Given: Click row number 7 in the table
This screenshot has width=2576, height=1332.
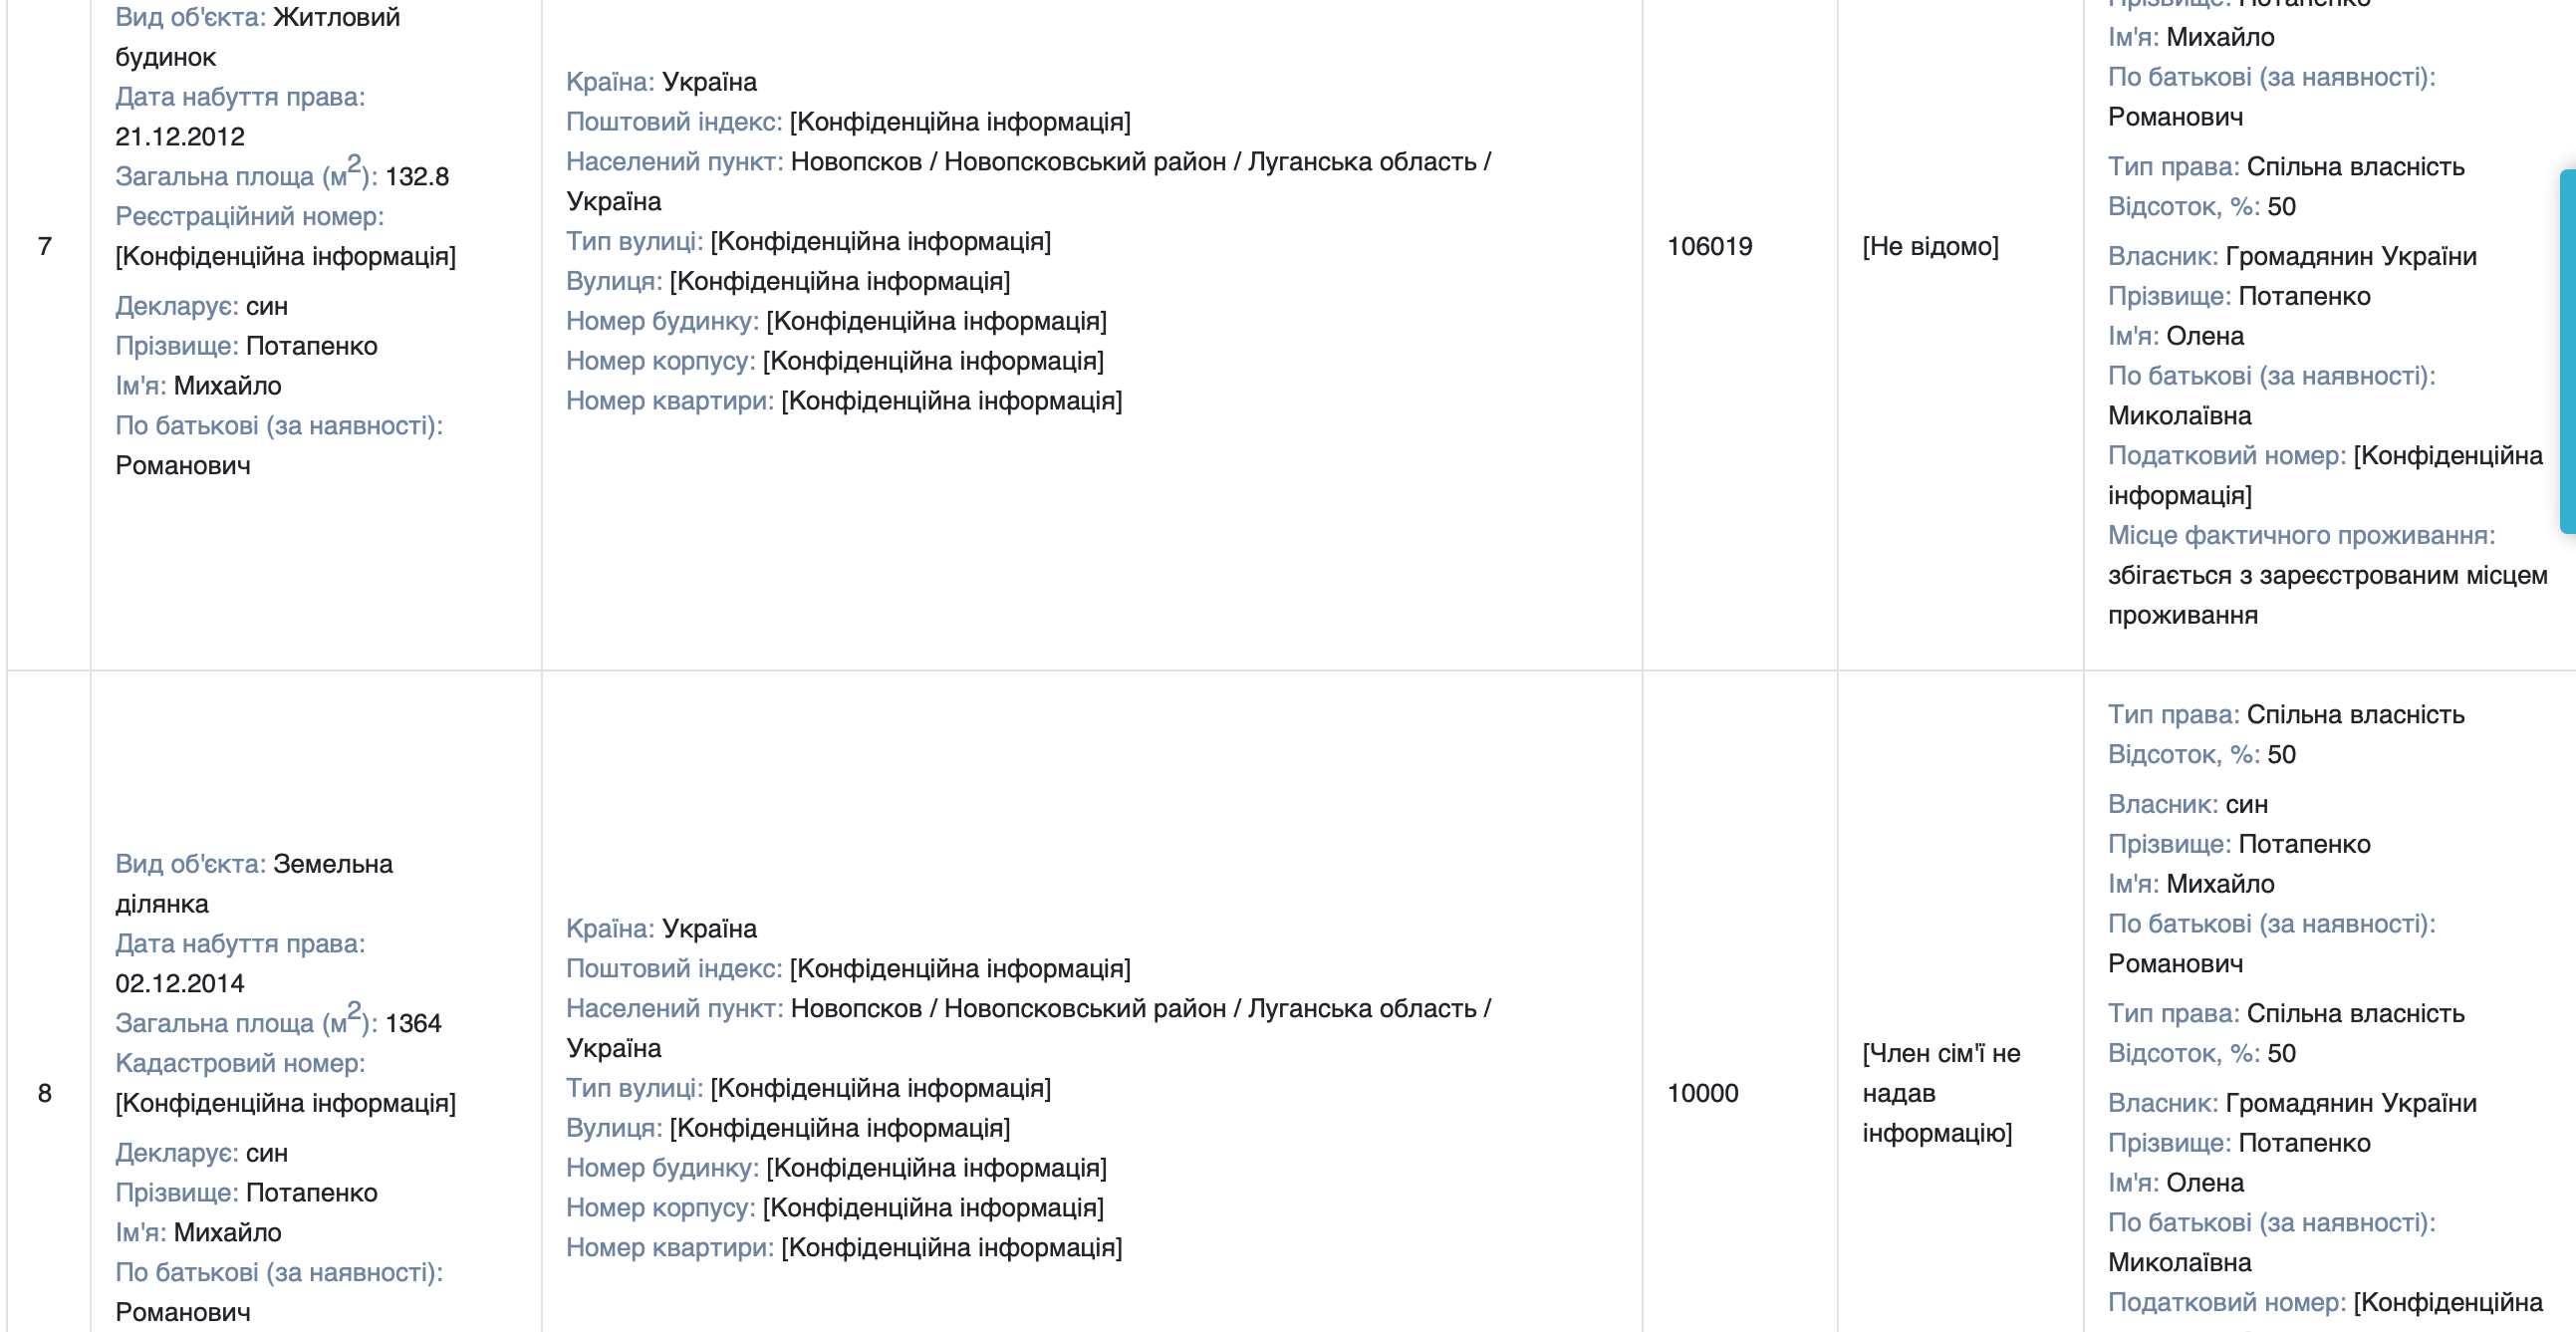Looking at the screenshot, I should pos(45,246).
